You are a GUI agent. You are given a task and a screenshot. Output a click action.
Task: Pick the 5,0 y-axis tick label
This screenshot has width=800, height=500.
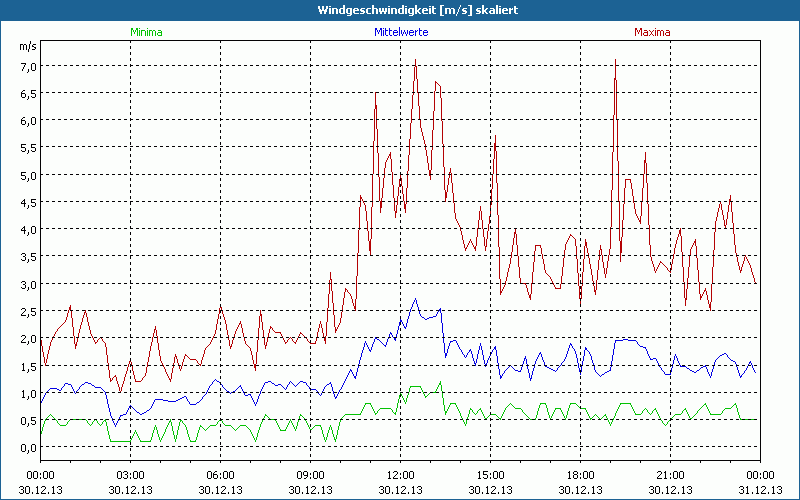point(28,175)
